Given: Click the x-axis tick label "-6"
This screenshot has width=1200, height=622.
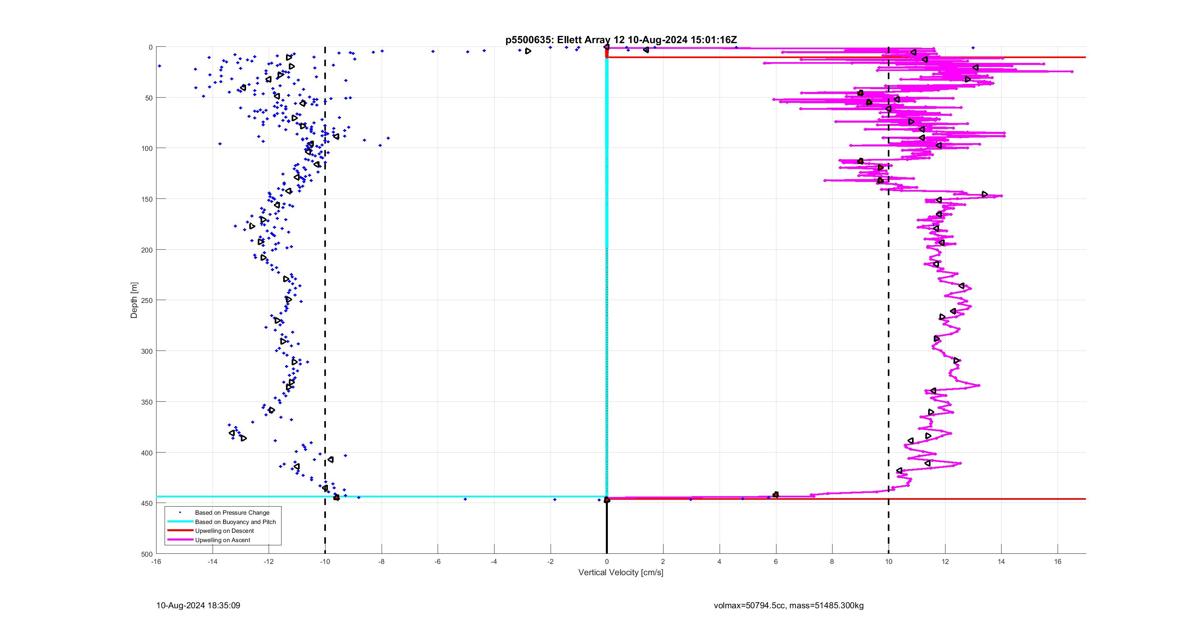Looking at the screenshot, I should [x=438, y=562].
